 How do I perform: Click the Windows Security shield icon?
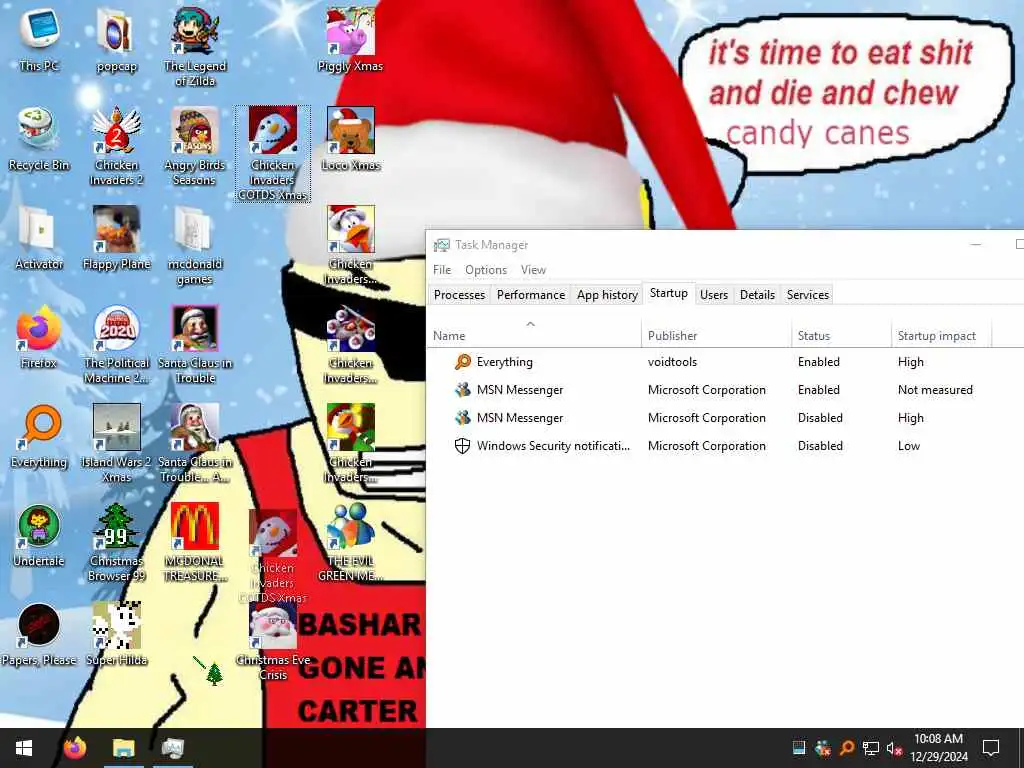(x=462, y=446)
